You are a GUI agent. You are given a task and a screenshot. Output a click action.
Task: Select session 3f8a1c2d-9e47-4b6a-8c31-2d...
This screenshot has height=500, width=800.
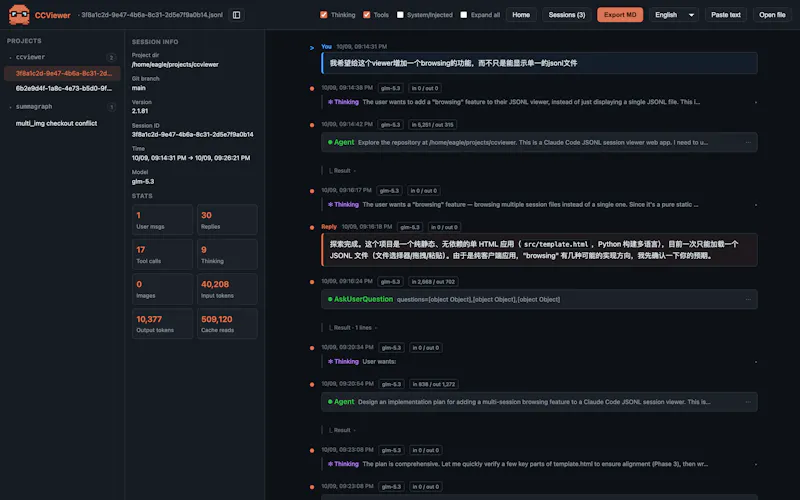(x=62, y=73)
